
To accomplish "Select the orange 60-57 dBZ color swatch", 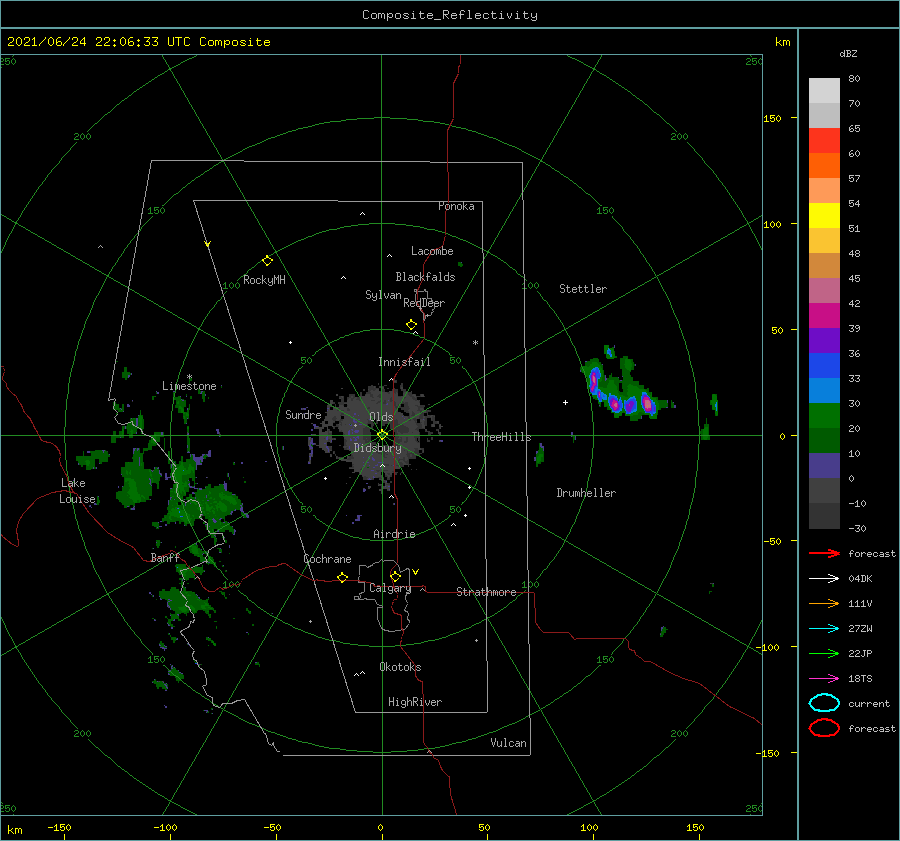I will (824, 166).
